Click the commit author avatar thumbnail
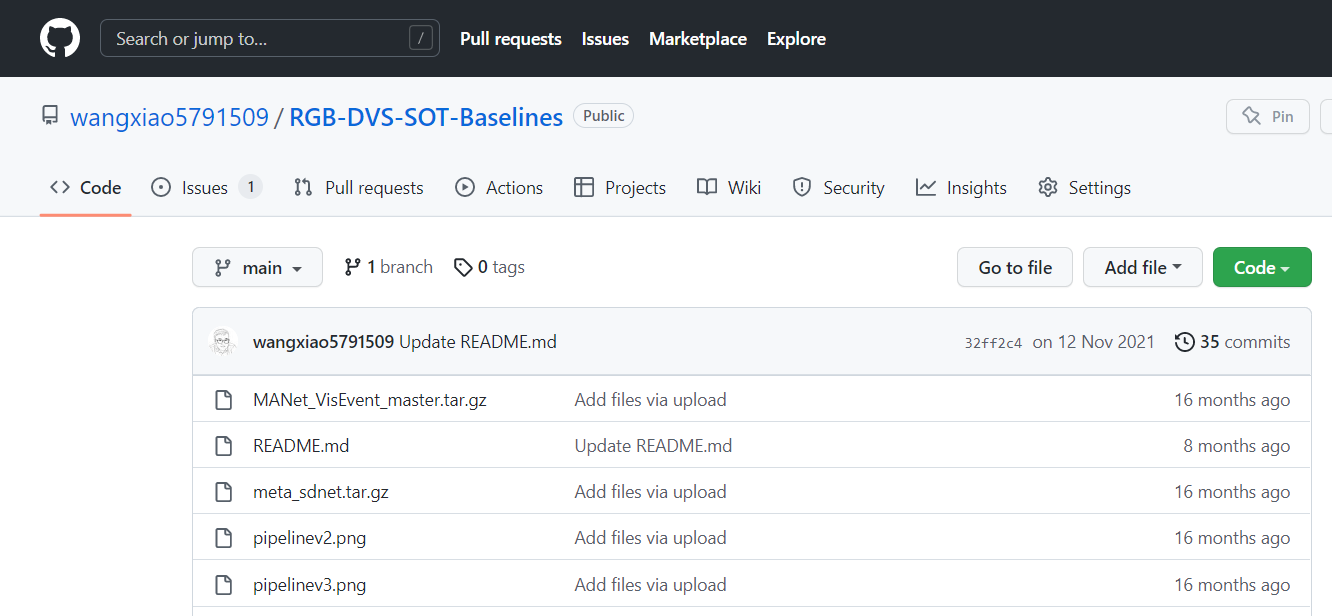1332x616 pixels. point(223,341)
